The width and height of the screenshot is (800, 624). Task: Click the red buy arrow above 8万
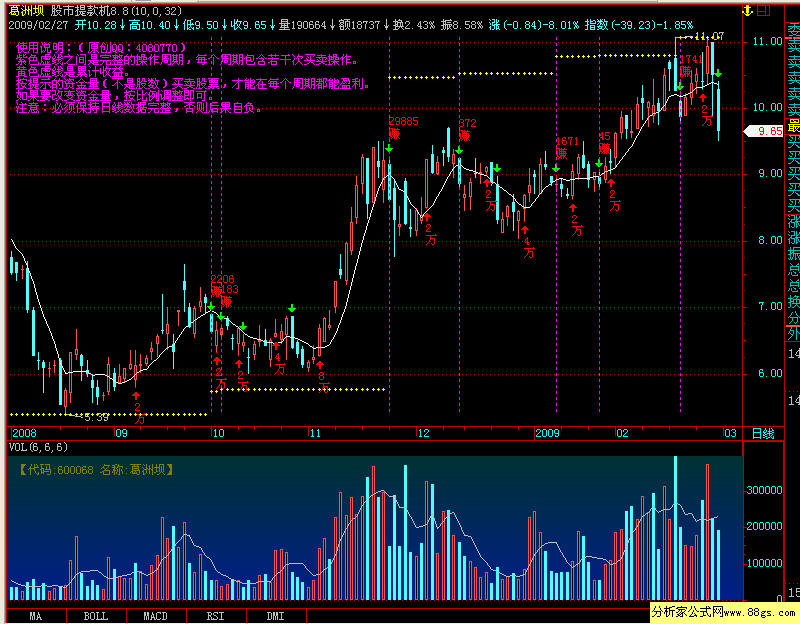(x=320, y=364)
